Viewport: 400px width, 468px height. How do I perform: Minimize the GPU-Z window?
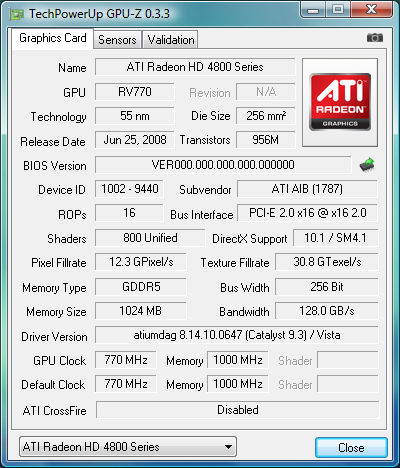coord(313,9)
